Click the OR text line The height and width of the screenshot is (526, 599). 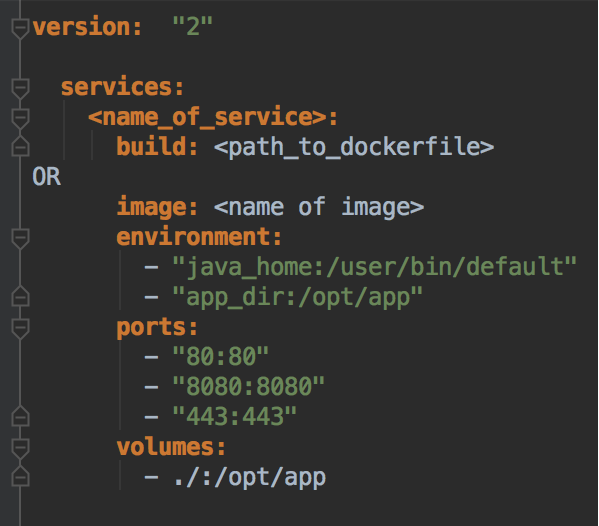47,176
